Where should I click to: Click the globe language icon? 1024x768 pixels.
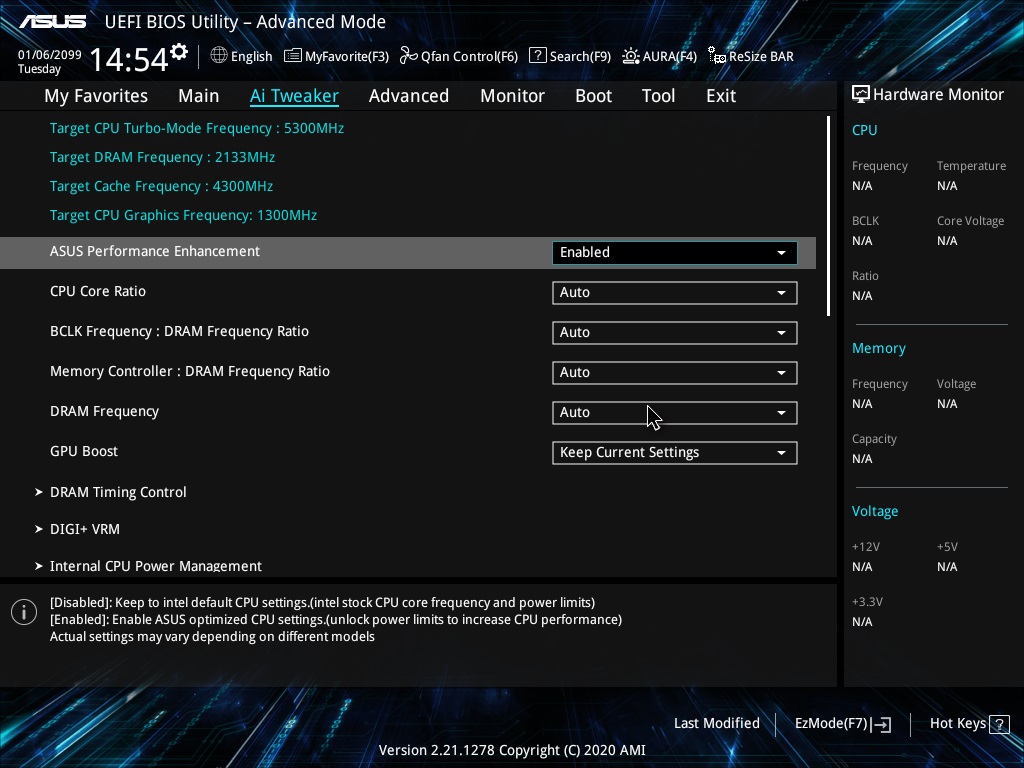pos(219,56)
